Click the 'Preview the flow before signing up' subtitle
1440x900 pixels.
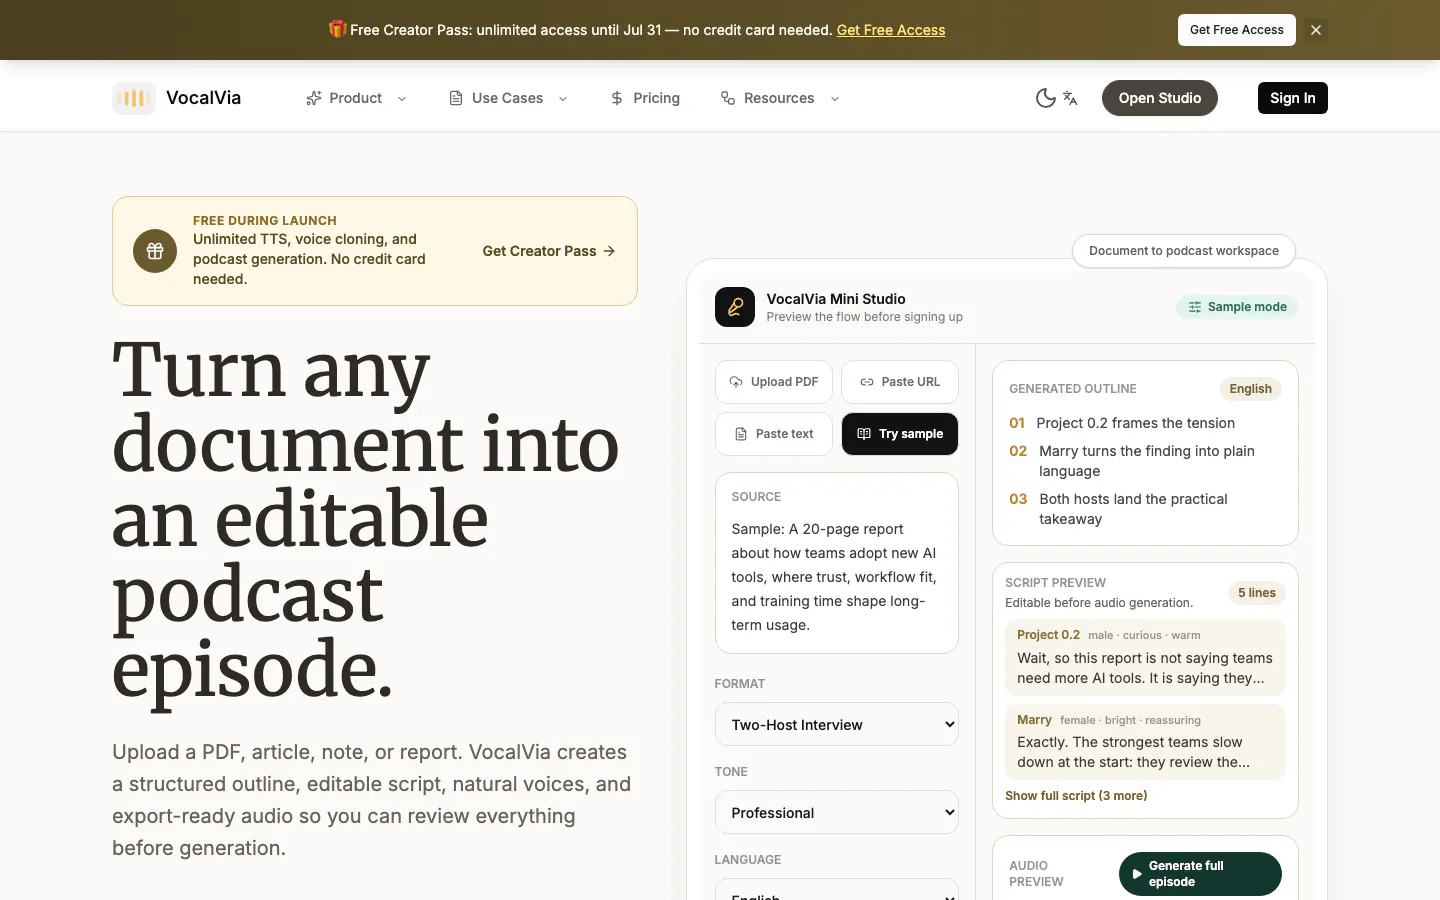coord(865,317)
